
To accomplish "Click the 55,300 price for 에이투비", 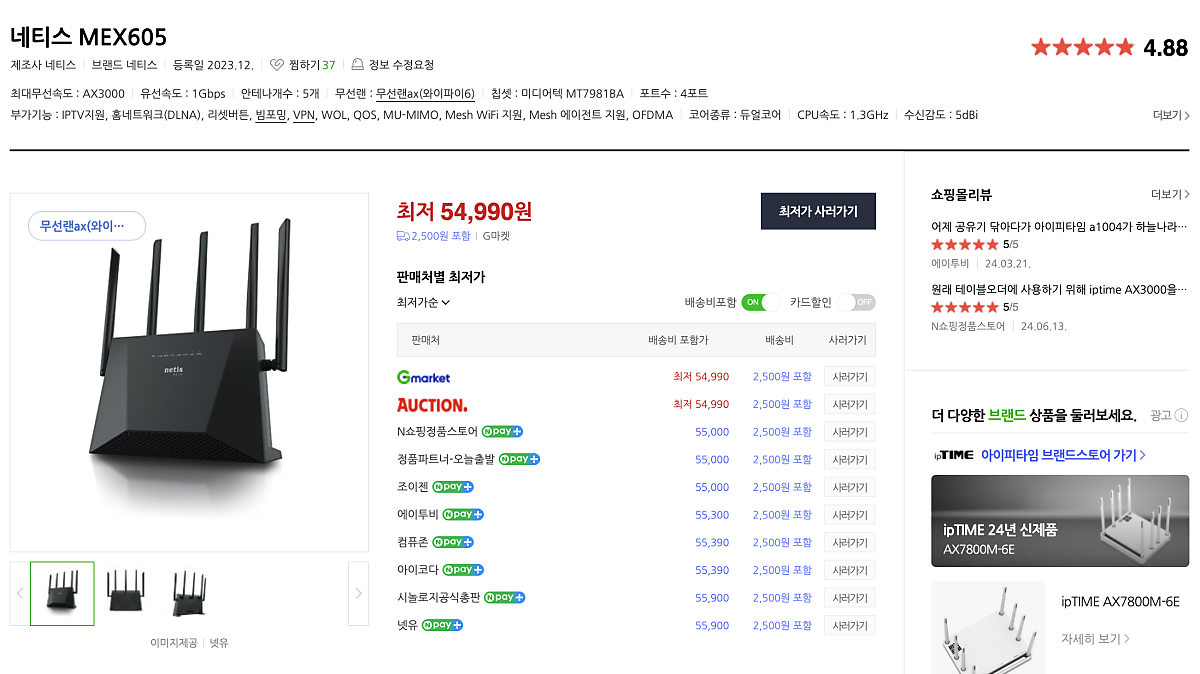I will pos(712,515).
